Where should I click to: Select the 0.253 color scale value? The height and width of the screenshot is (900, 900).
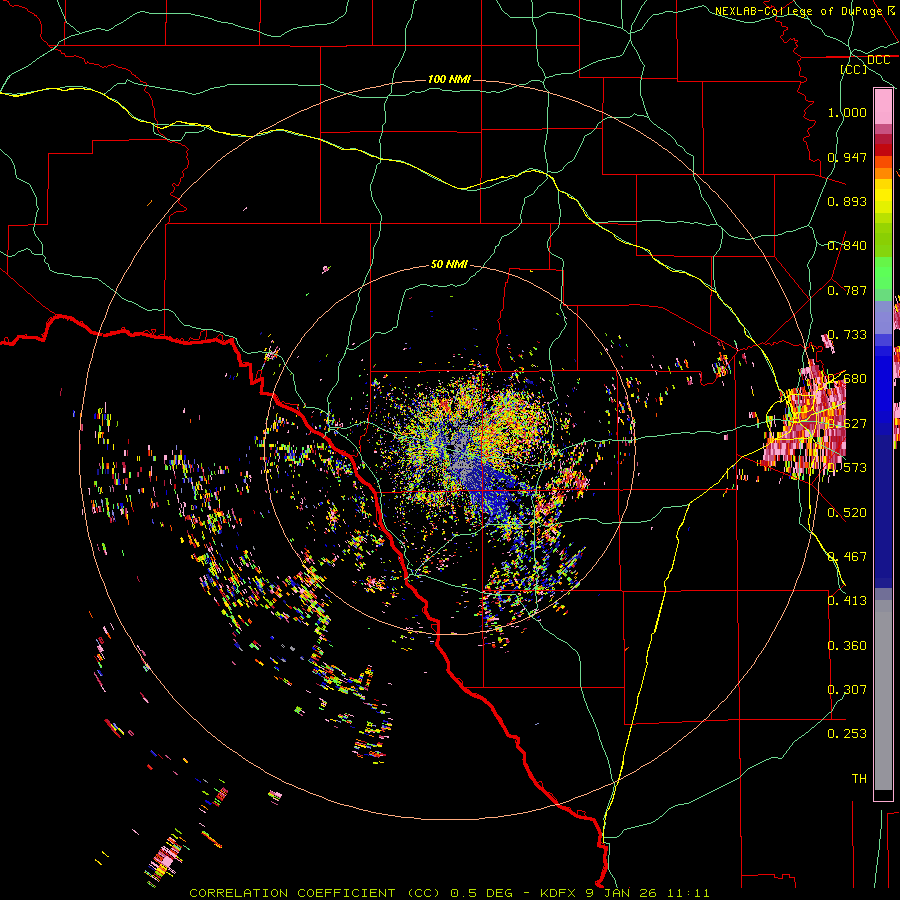click(847, 734)
